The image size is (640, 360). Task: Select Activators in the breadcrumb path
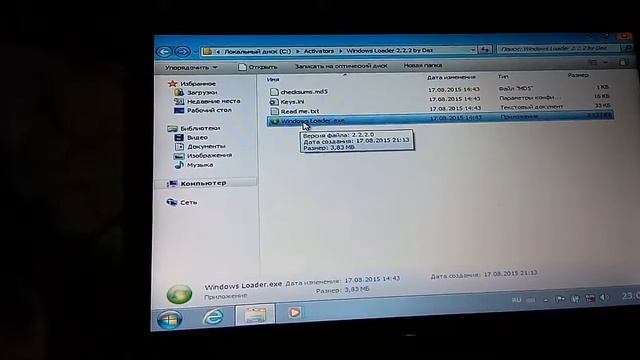318,51
